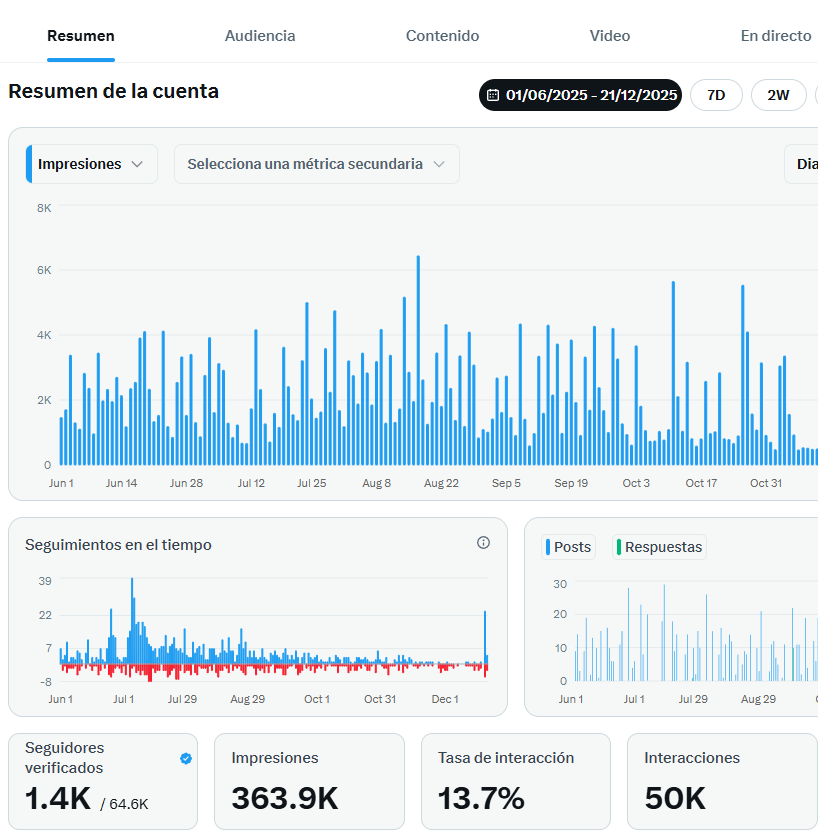This screenshot has width=818, height=837.
Task: Switch to the Audiencia tab
Action: 260,36
